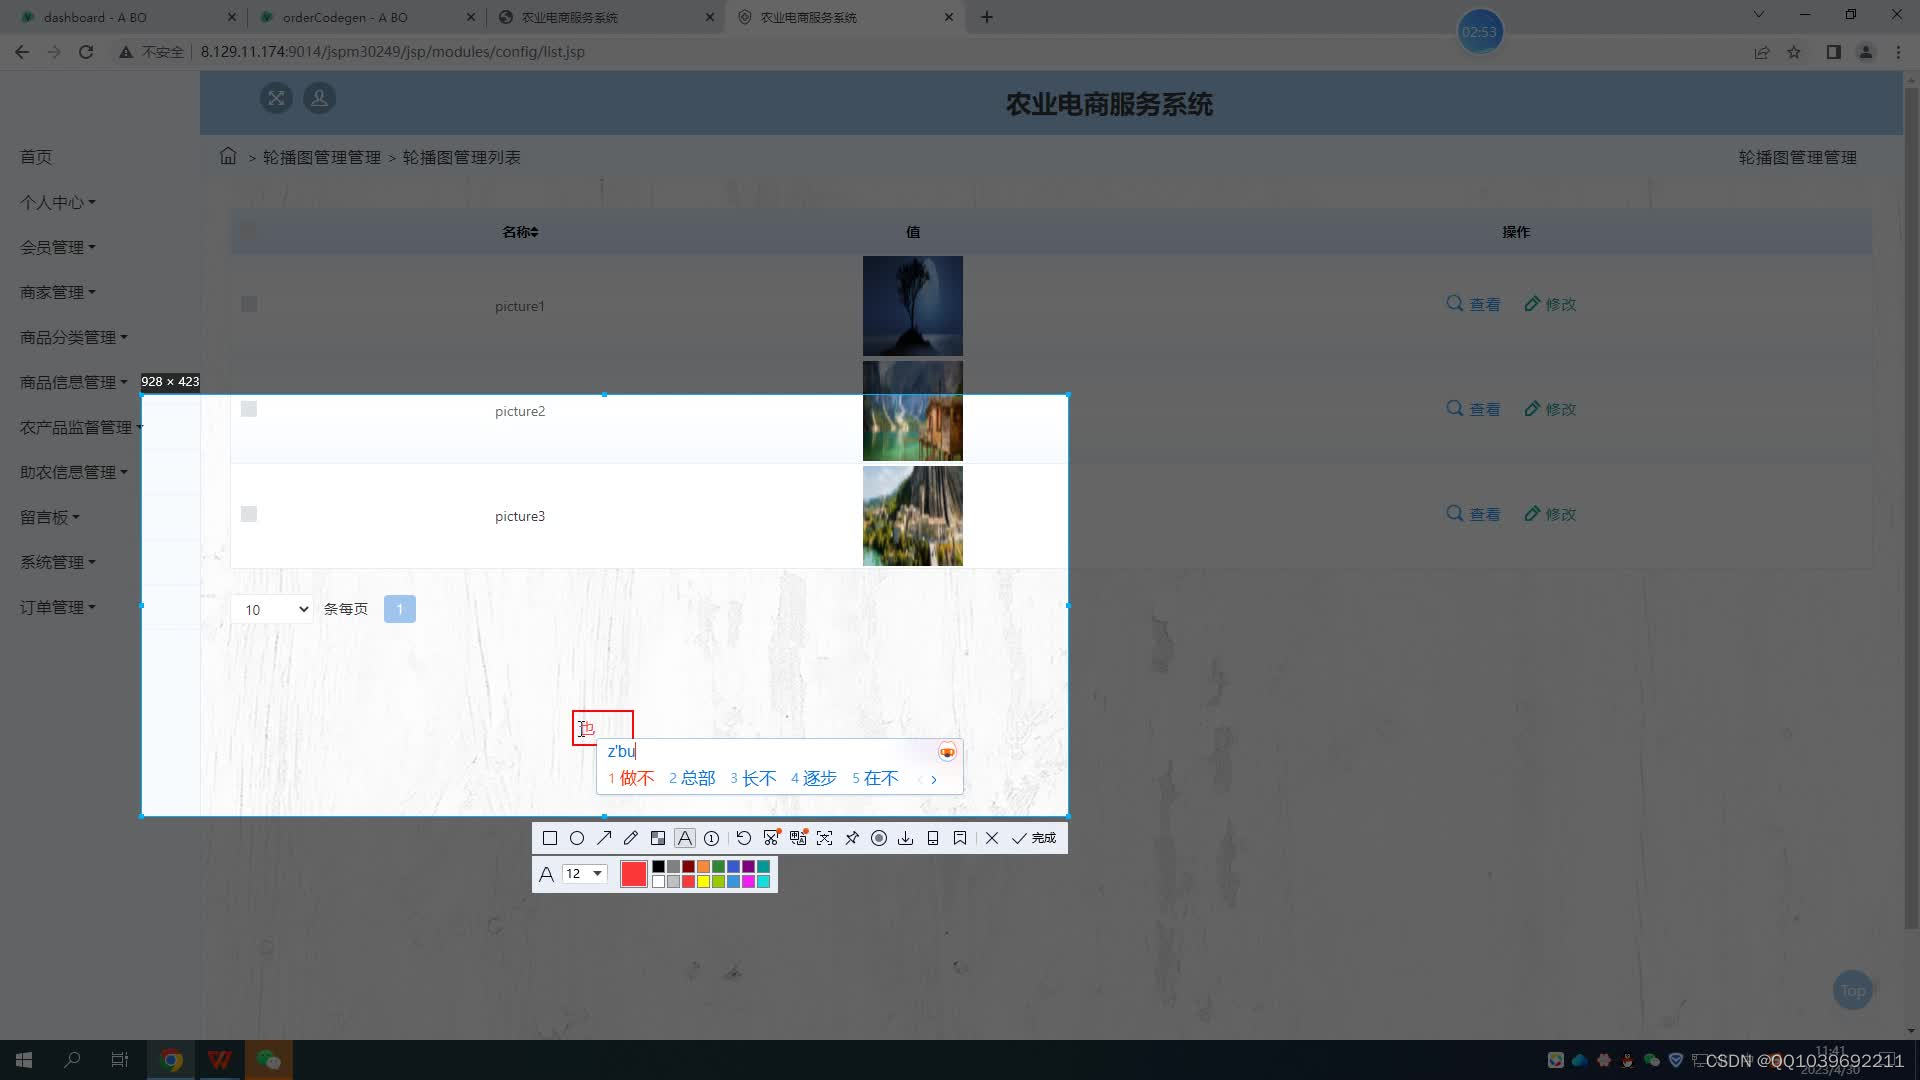
Task: Pick IME candidate 4 逐步
Action: (814, 778)
